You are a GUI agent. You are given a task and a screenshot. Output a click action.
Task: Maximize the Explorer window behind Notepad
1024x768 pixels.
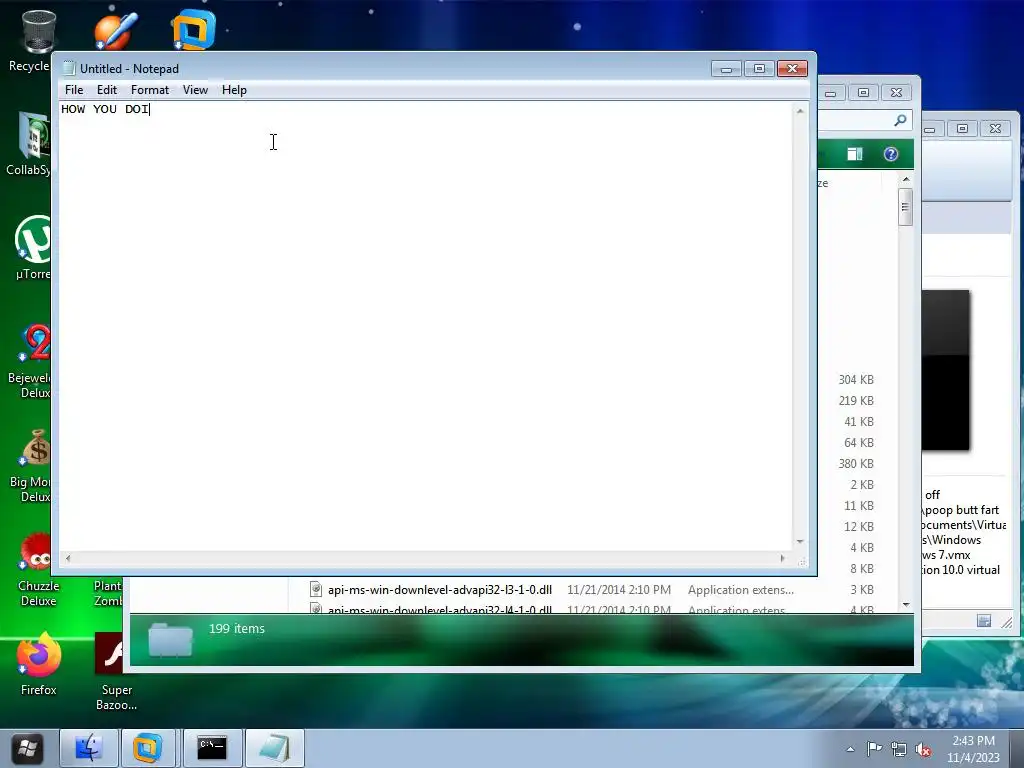coord(863,93)
